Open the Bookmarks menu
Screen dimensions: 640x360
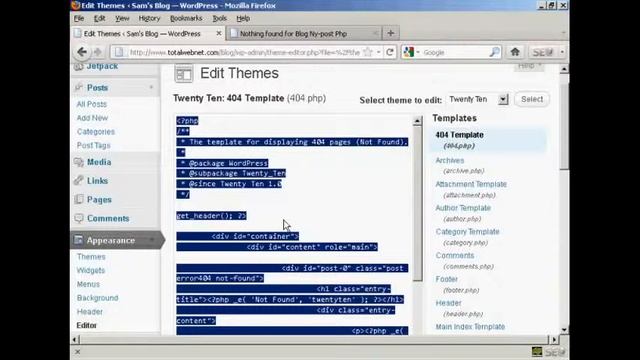tap(186, 18)
